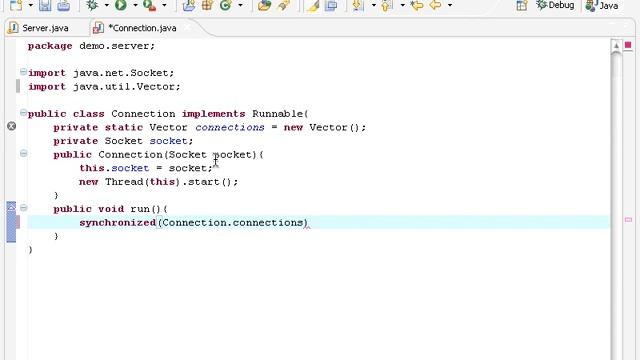Switch to the Java perspective
This screenshot has width=640, height=360.
click(602, 5)
